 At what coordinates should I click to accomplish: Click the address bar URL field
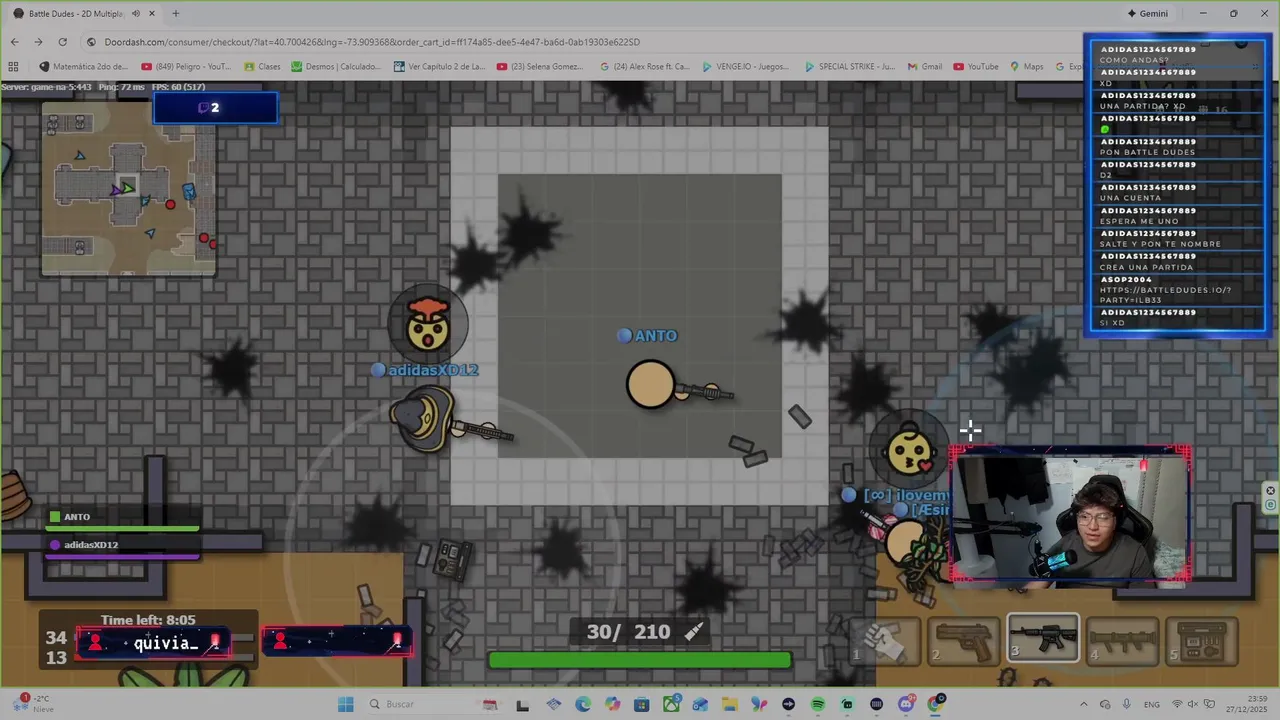coord(580,42)
